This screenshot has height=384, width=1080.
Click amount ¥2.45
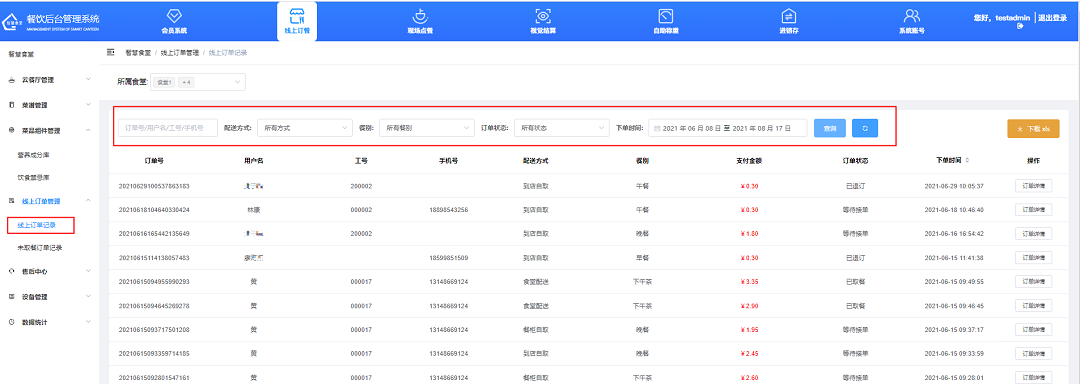748,353
